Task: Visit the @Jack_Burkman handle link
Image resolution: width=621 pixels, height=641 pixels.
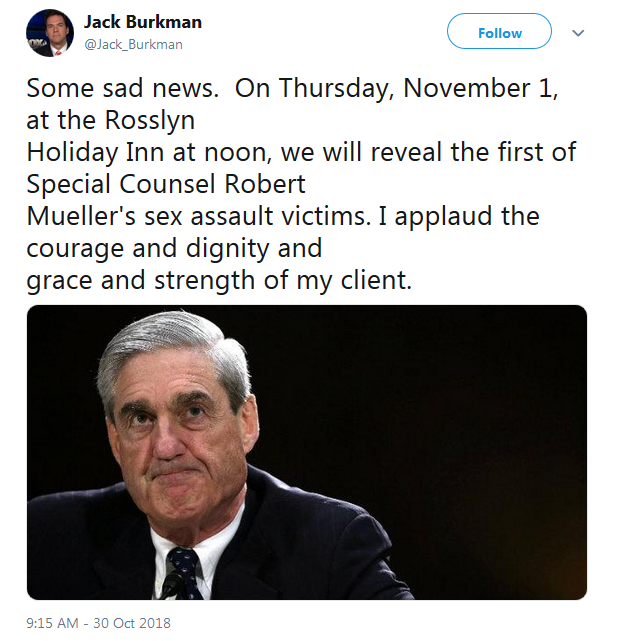Action: [133, 44]
